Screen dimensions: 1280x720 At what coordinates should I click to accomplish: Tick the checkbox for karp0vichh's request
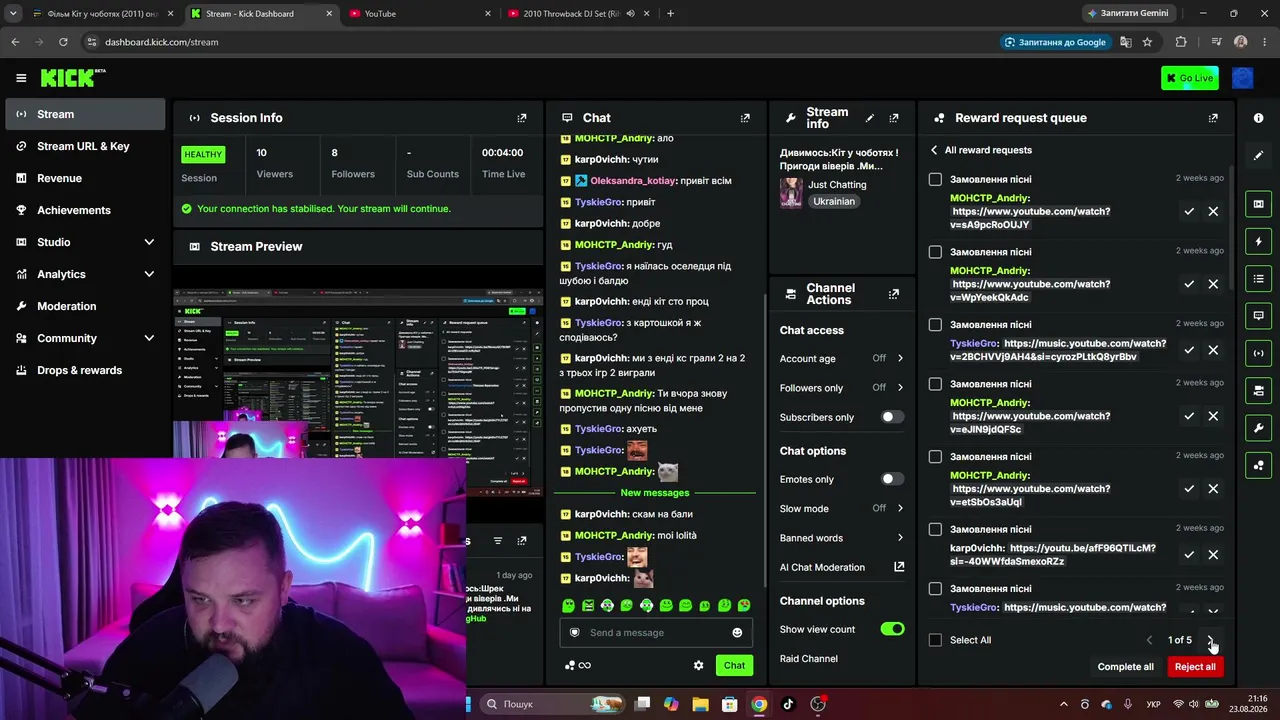click(935, 529)
